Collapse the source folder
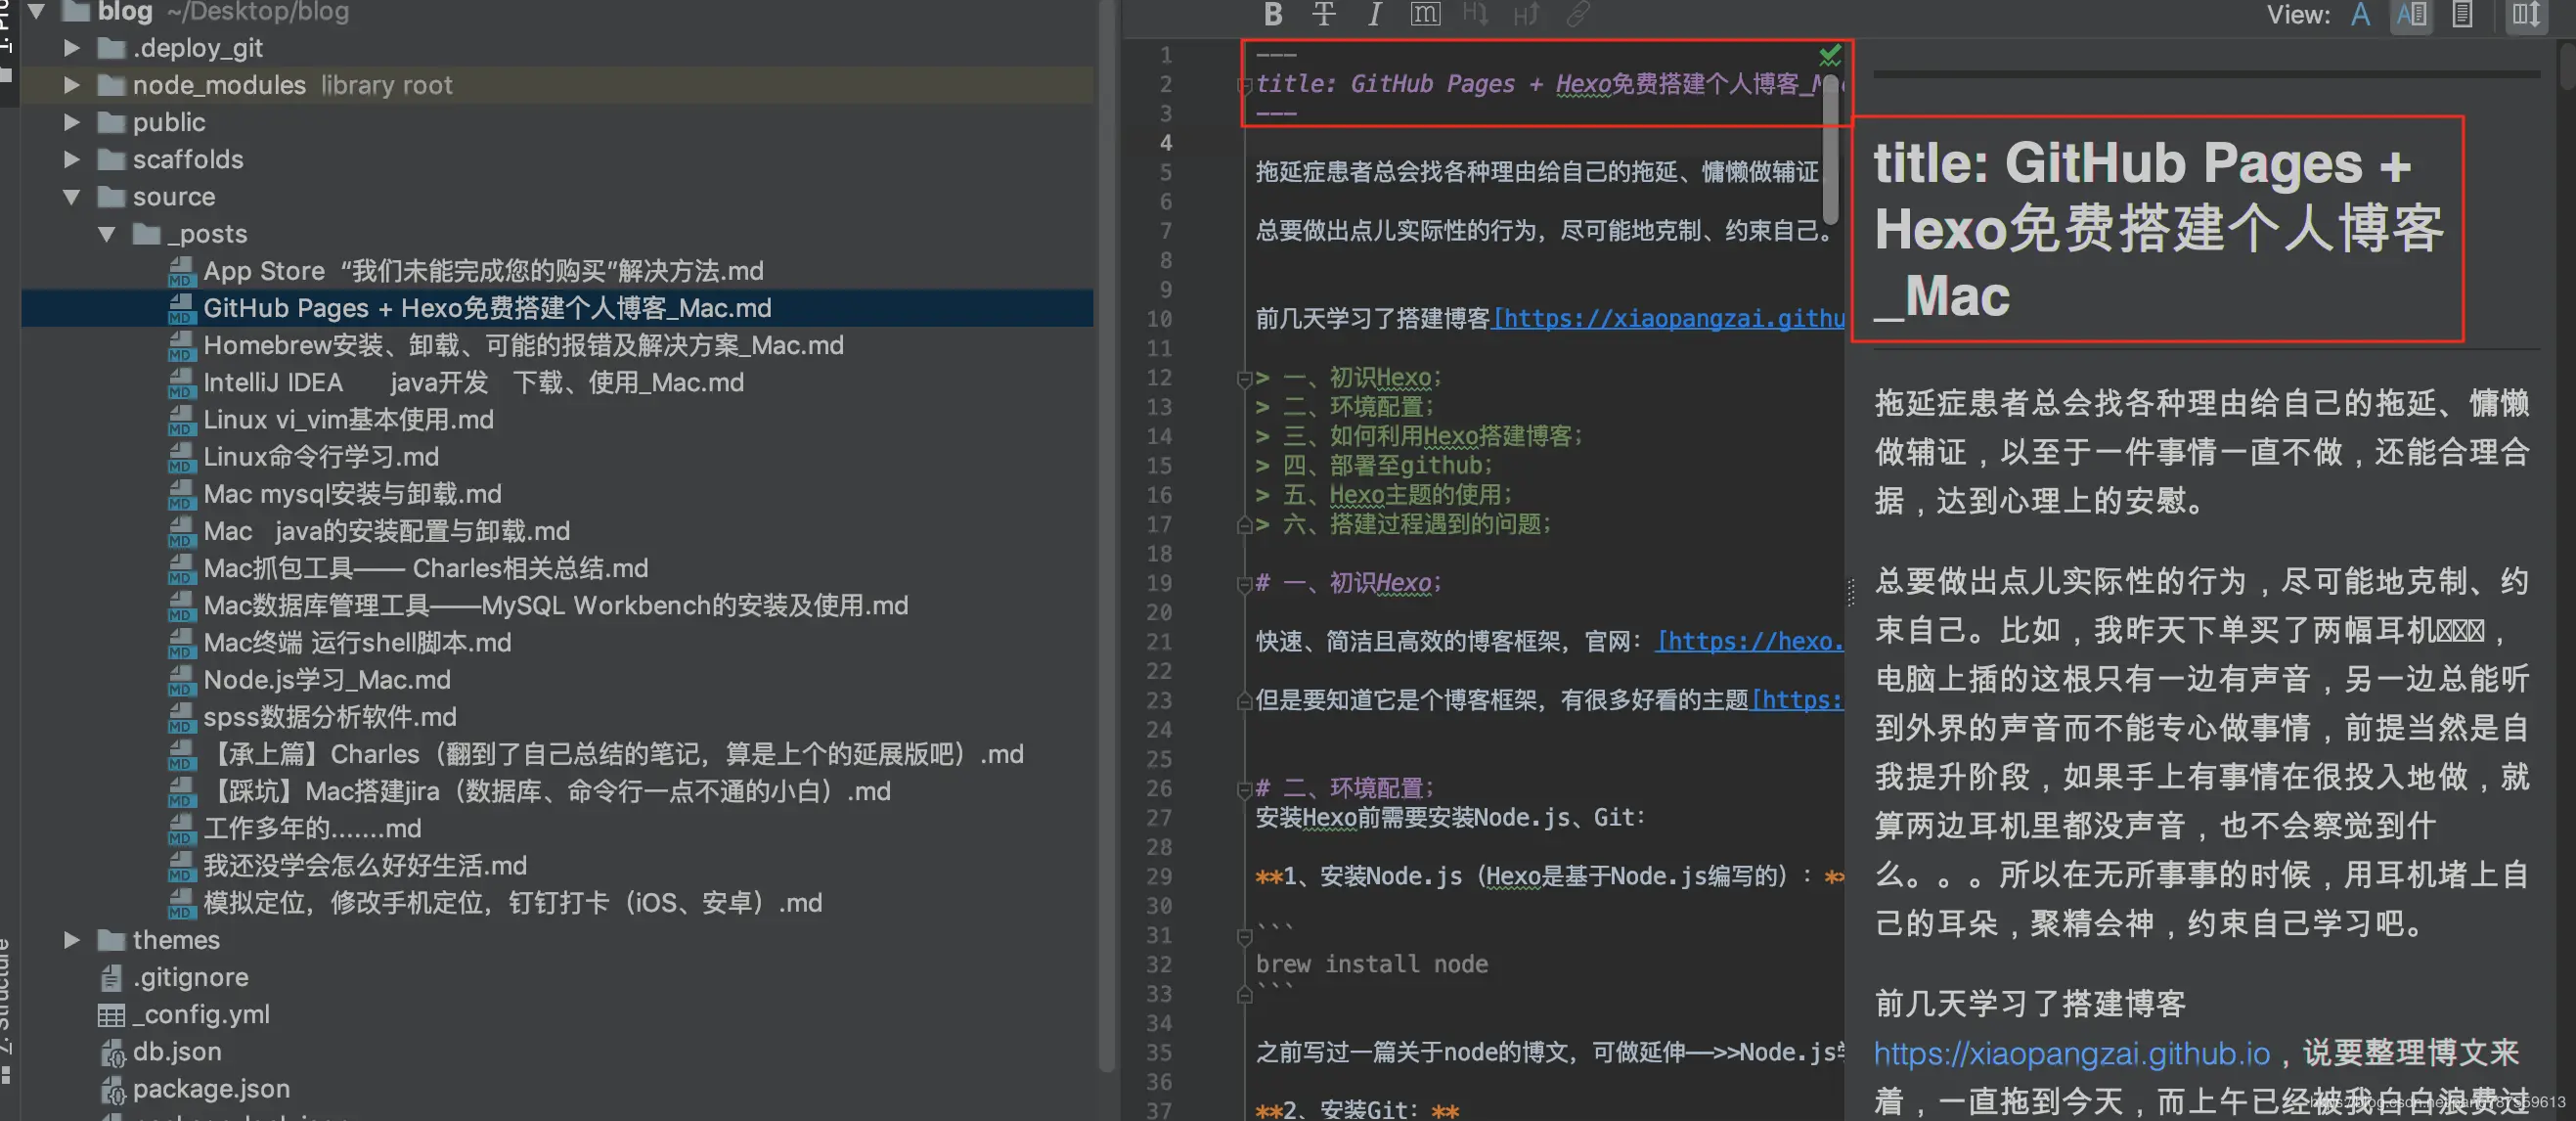Viewport: 2576px width, 1121px height. pyautogui.click(x=71, y=197)
